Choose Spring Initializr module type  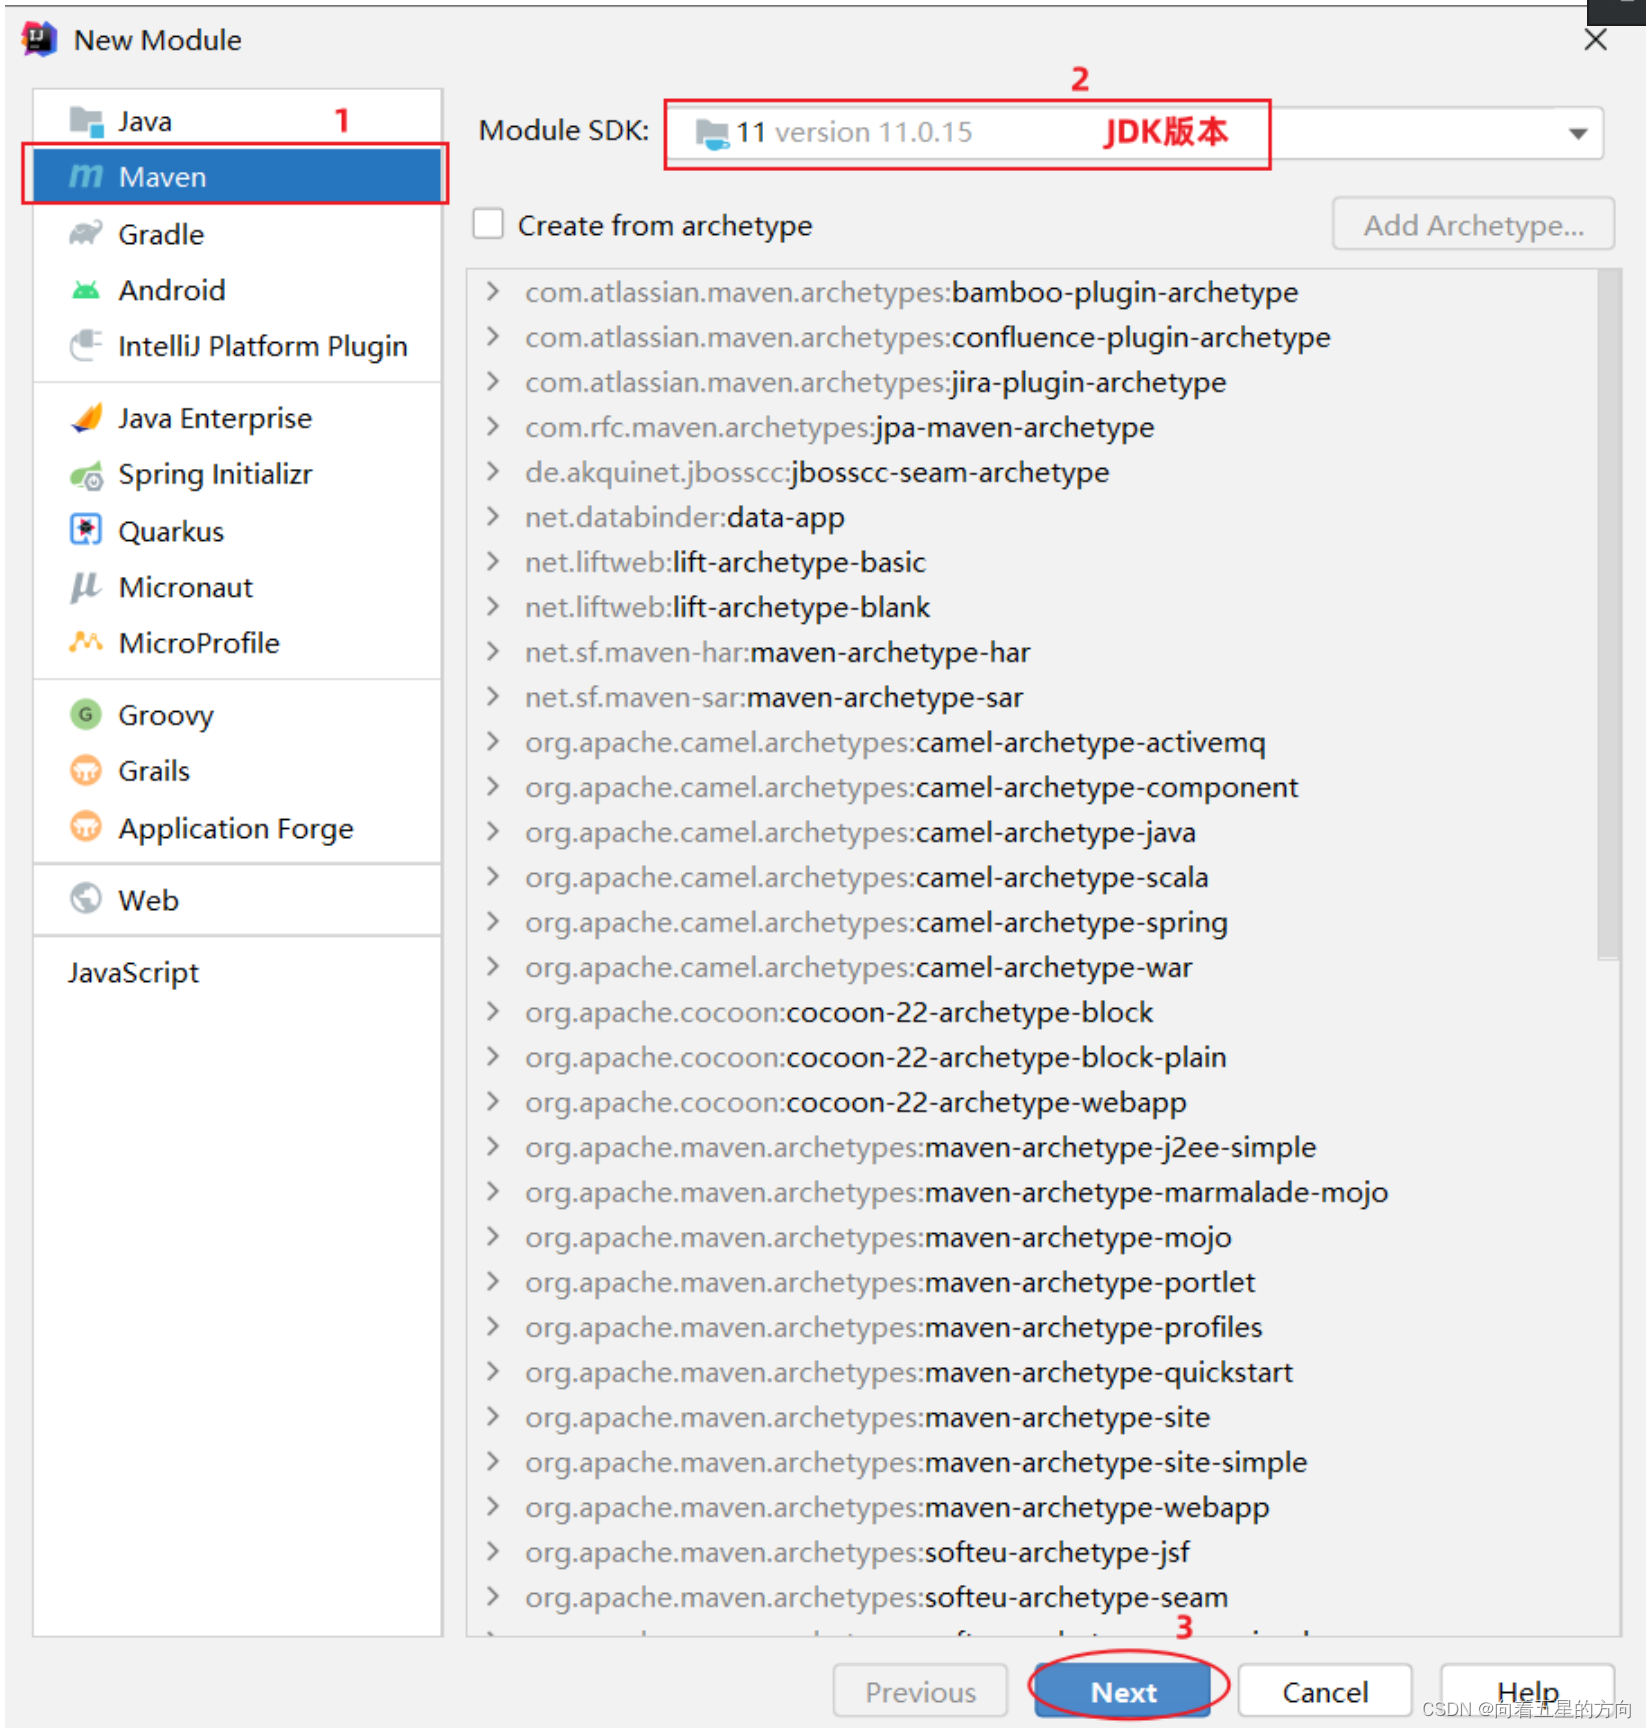click(x=237, y=474)
